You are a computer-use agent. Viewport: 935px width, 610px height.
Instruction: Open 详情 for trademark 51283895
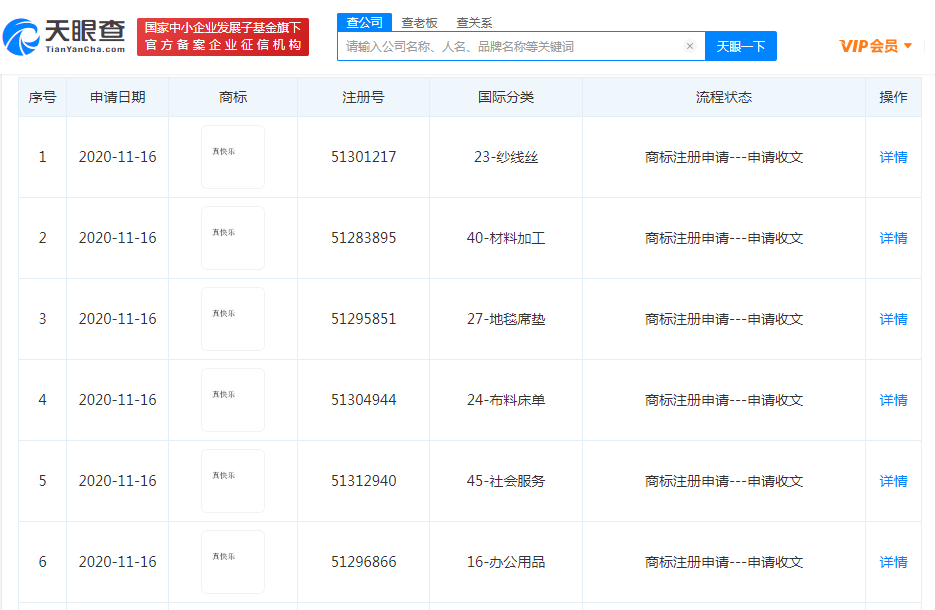tap(893, 238)
